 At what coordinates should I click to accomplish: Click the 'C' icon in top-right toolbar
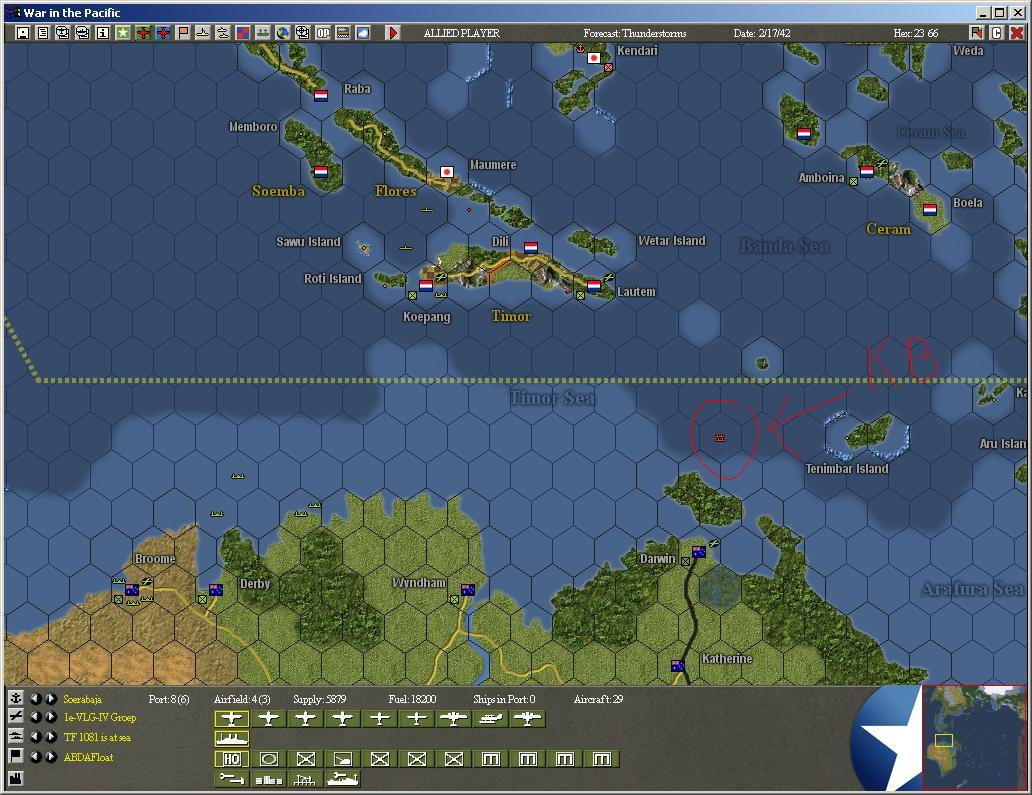click(996, 33)
